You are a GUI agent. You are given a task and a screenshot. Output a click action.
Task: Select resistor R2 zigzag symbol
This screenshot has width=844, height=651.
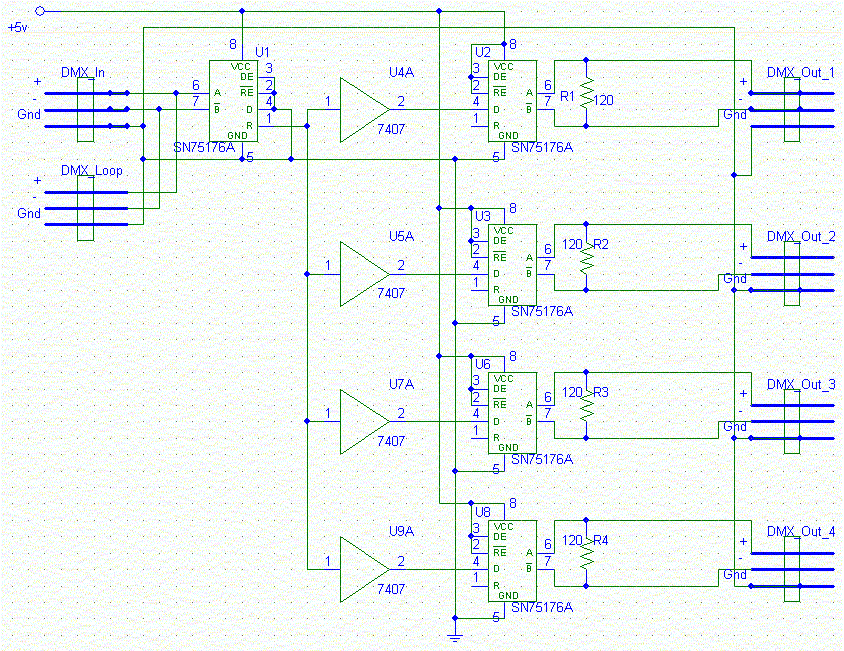586,257
